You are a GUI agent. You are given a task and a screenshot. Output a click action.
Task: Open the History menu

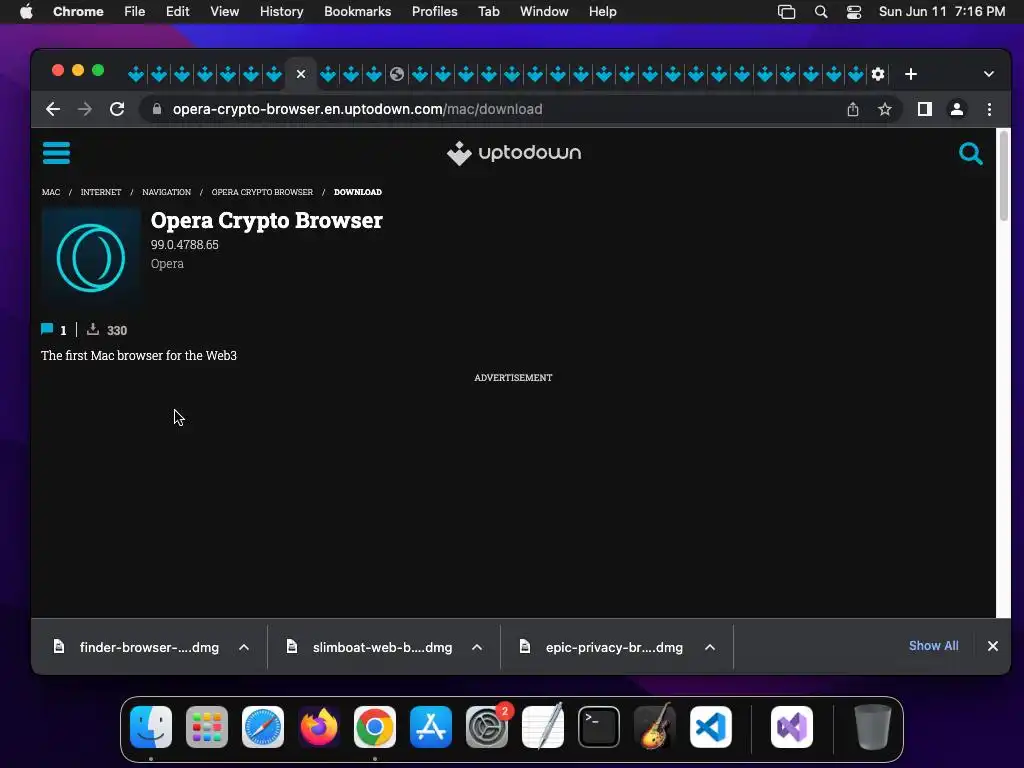click(x=281, y=12)
